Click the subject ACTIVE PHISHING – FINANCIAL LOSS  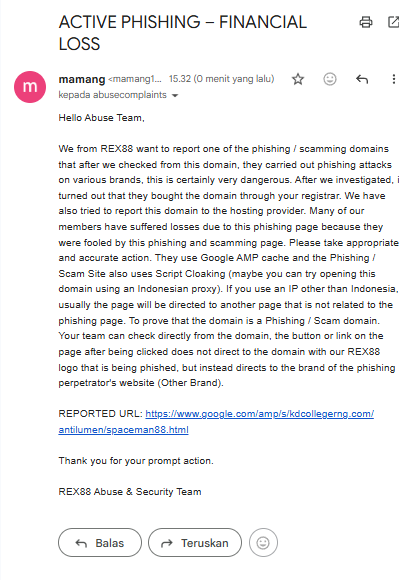[183, 33]
